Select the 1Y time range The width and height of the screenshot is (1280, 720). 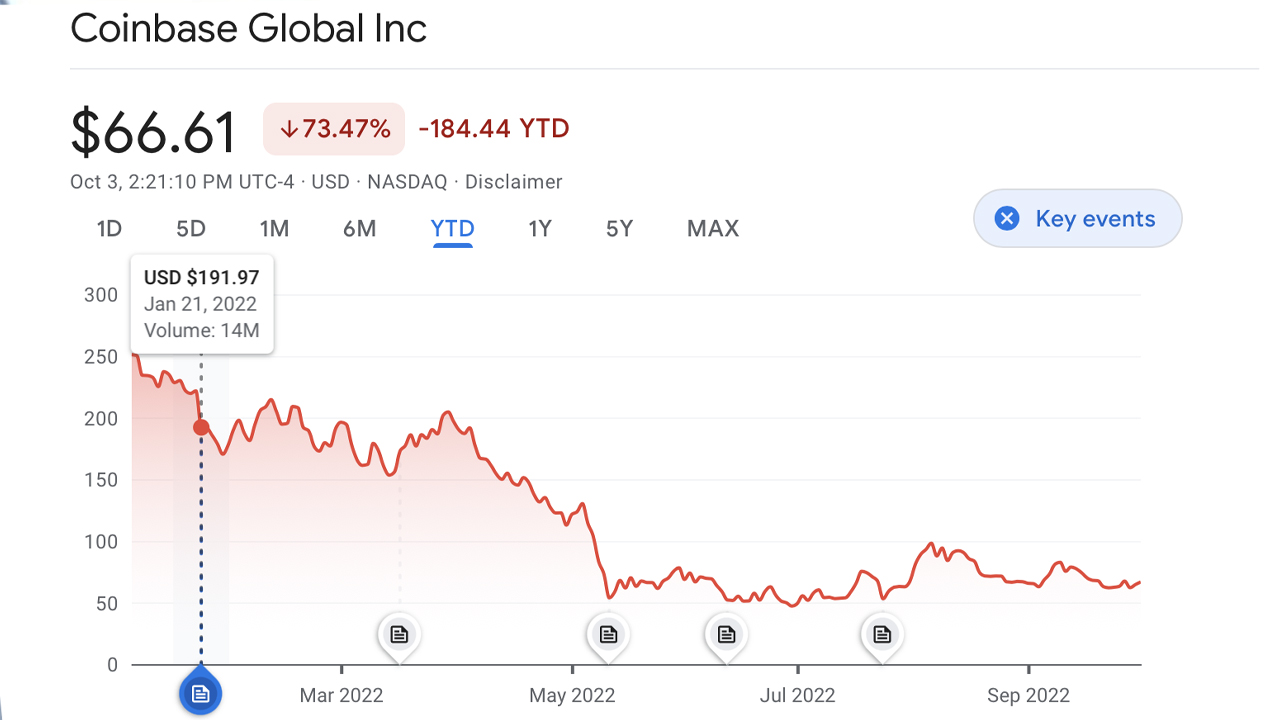click(540, 228)
